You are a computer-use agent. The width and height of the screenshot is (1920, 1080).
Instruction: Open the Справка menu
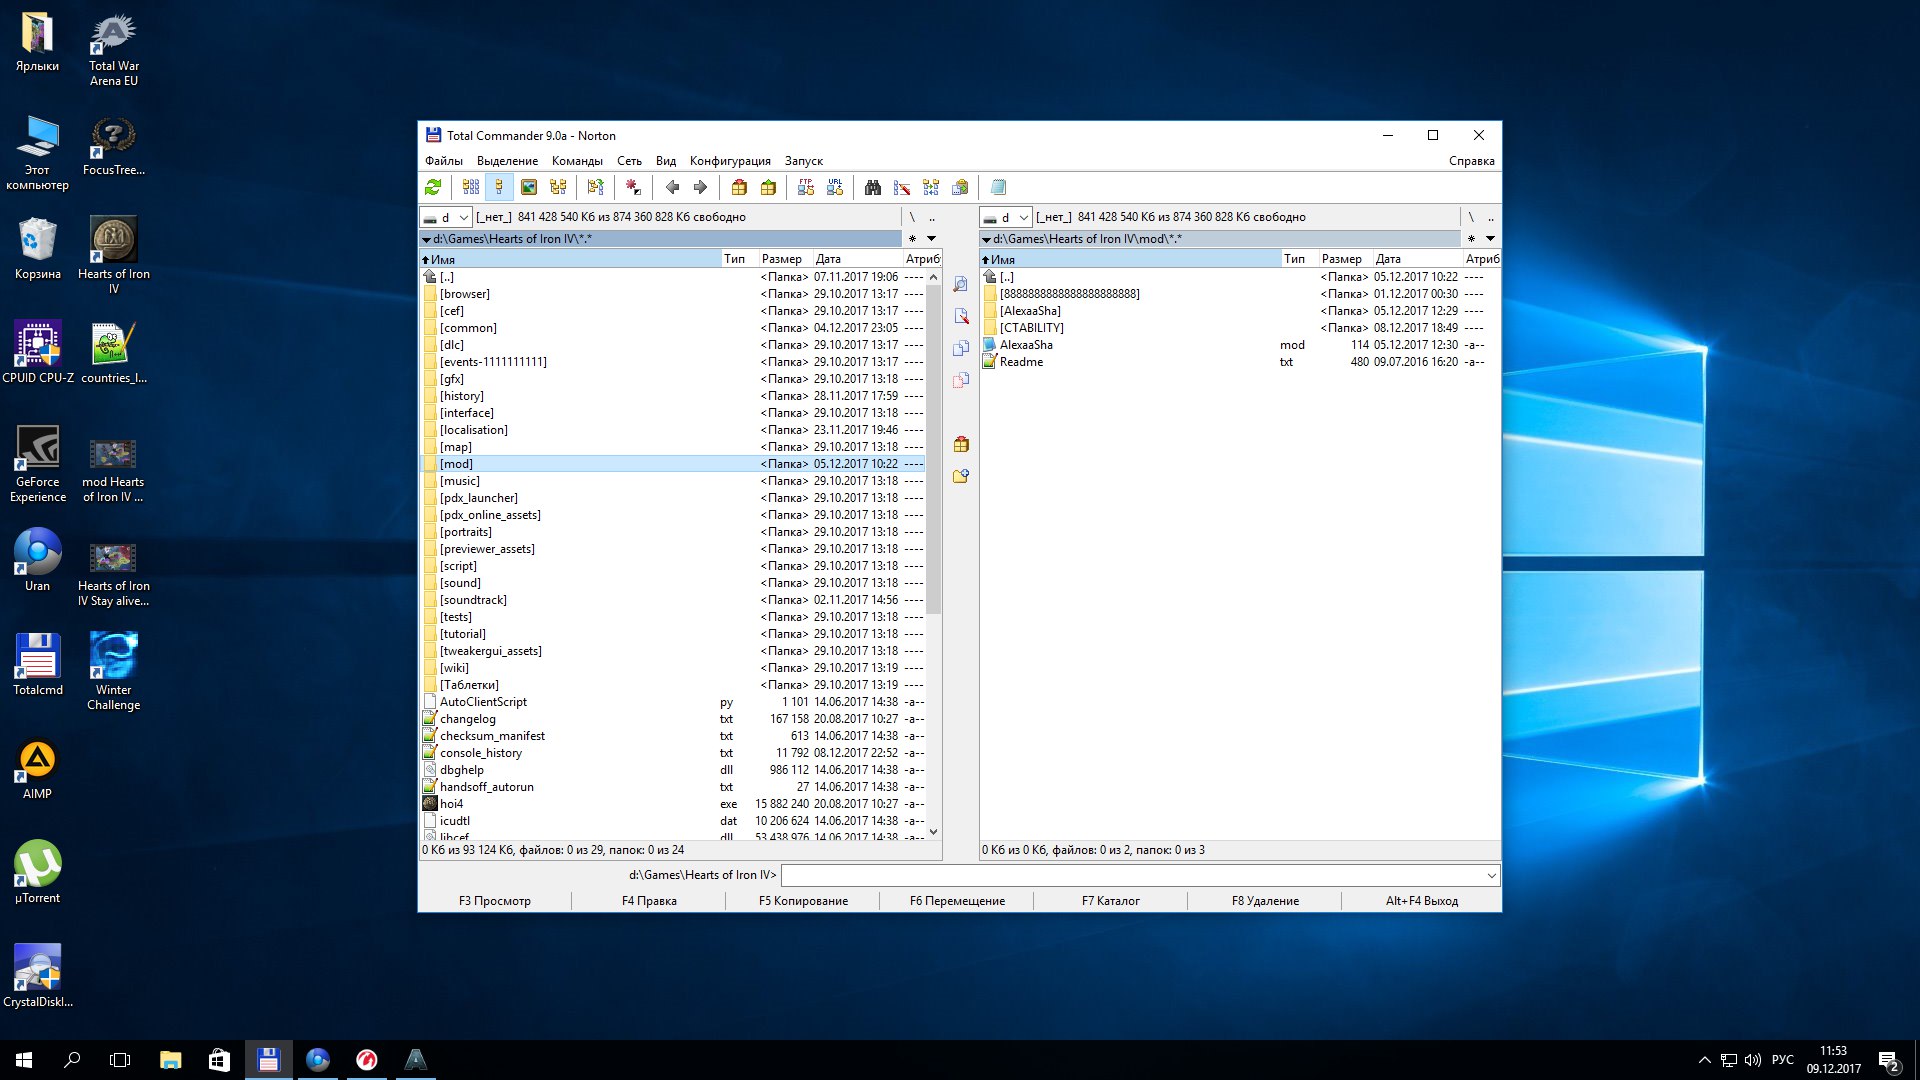pyautogui.click(x=1471, y=161)
